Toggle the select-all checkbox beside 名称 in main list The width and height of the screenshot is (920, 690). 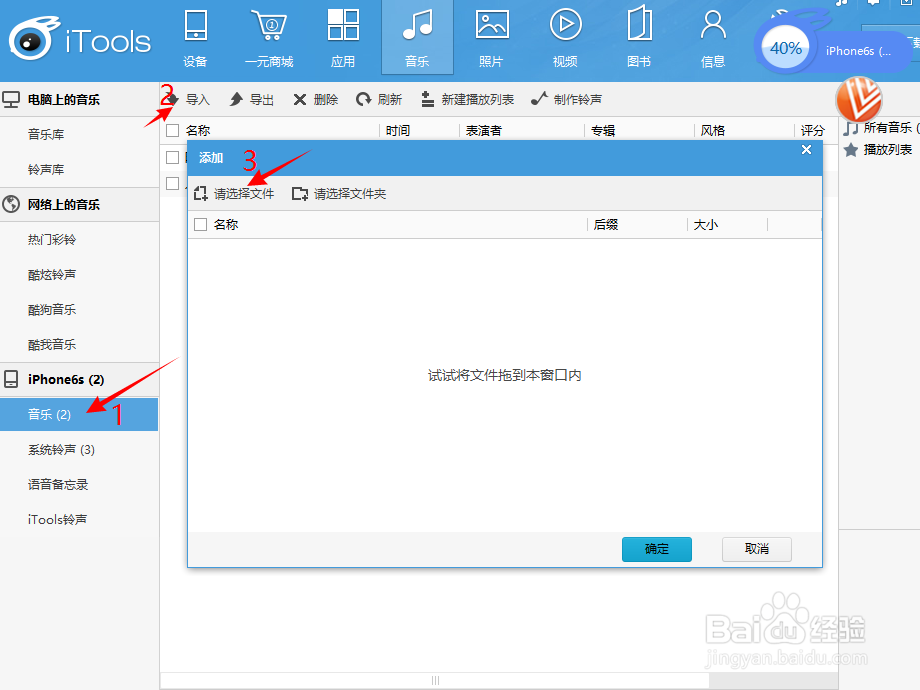[172, 130]
